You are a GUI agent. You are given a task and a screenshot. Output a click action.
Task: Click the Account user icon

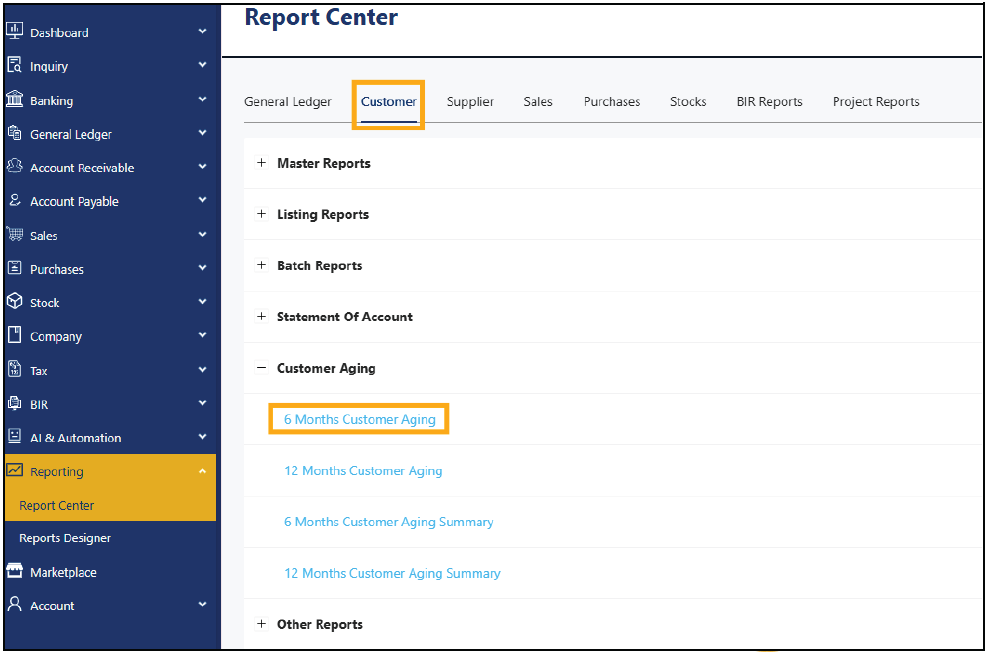pos(14,605)
